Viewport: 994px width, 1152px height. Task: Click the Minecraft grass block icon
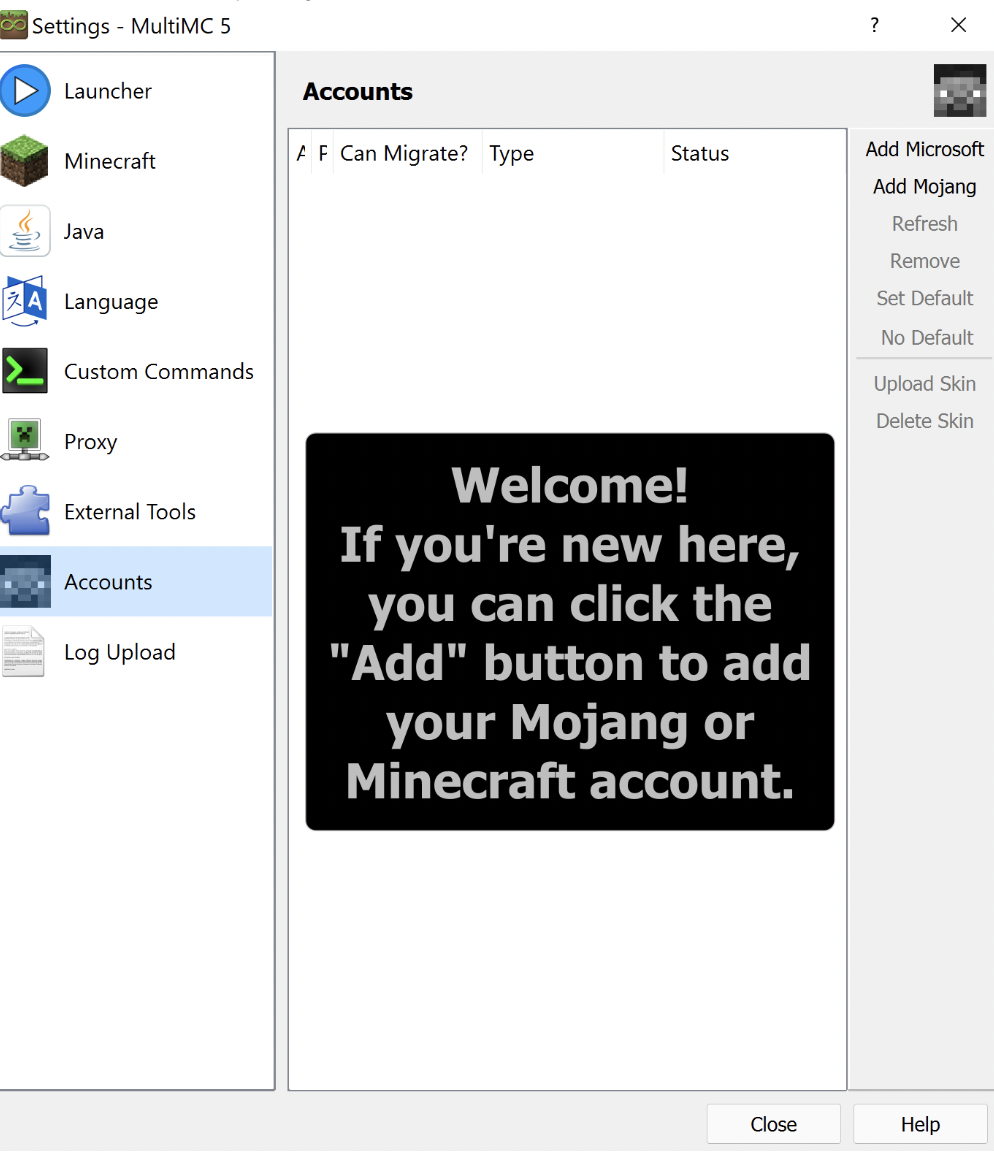coord(25,161)
